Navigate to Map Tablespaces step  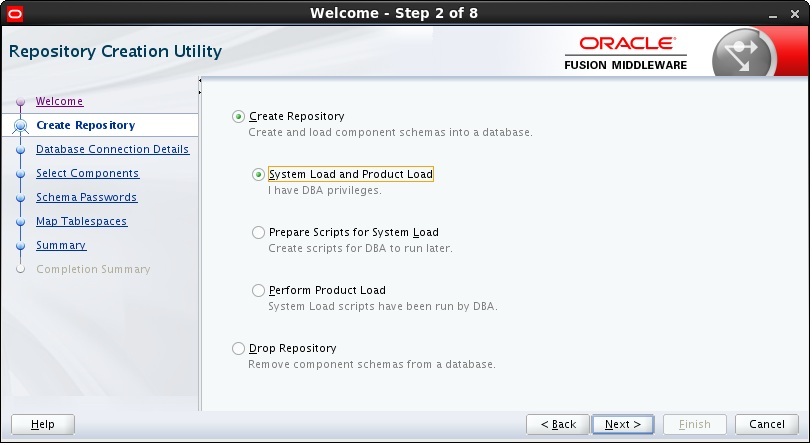(81, 221)
